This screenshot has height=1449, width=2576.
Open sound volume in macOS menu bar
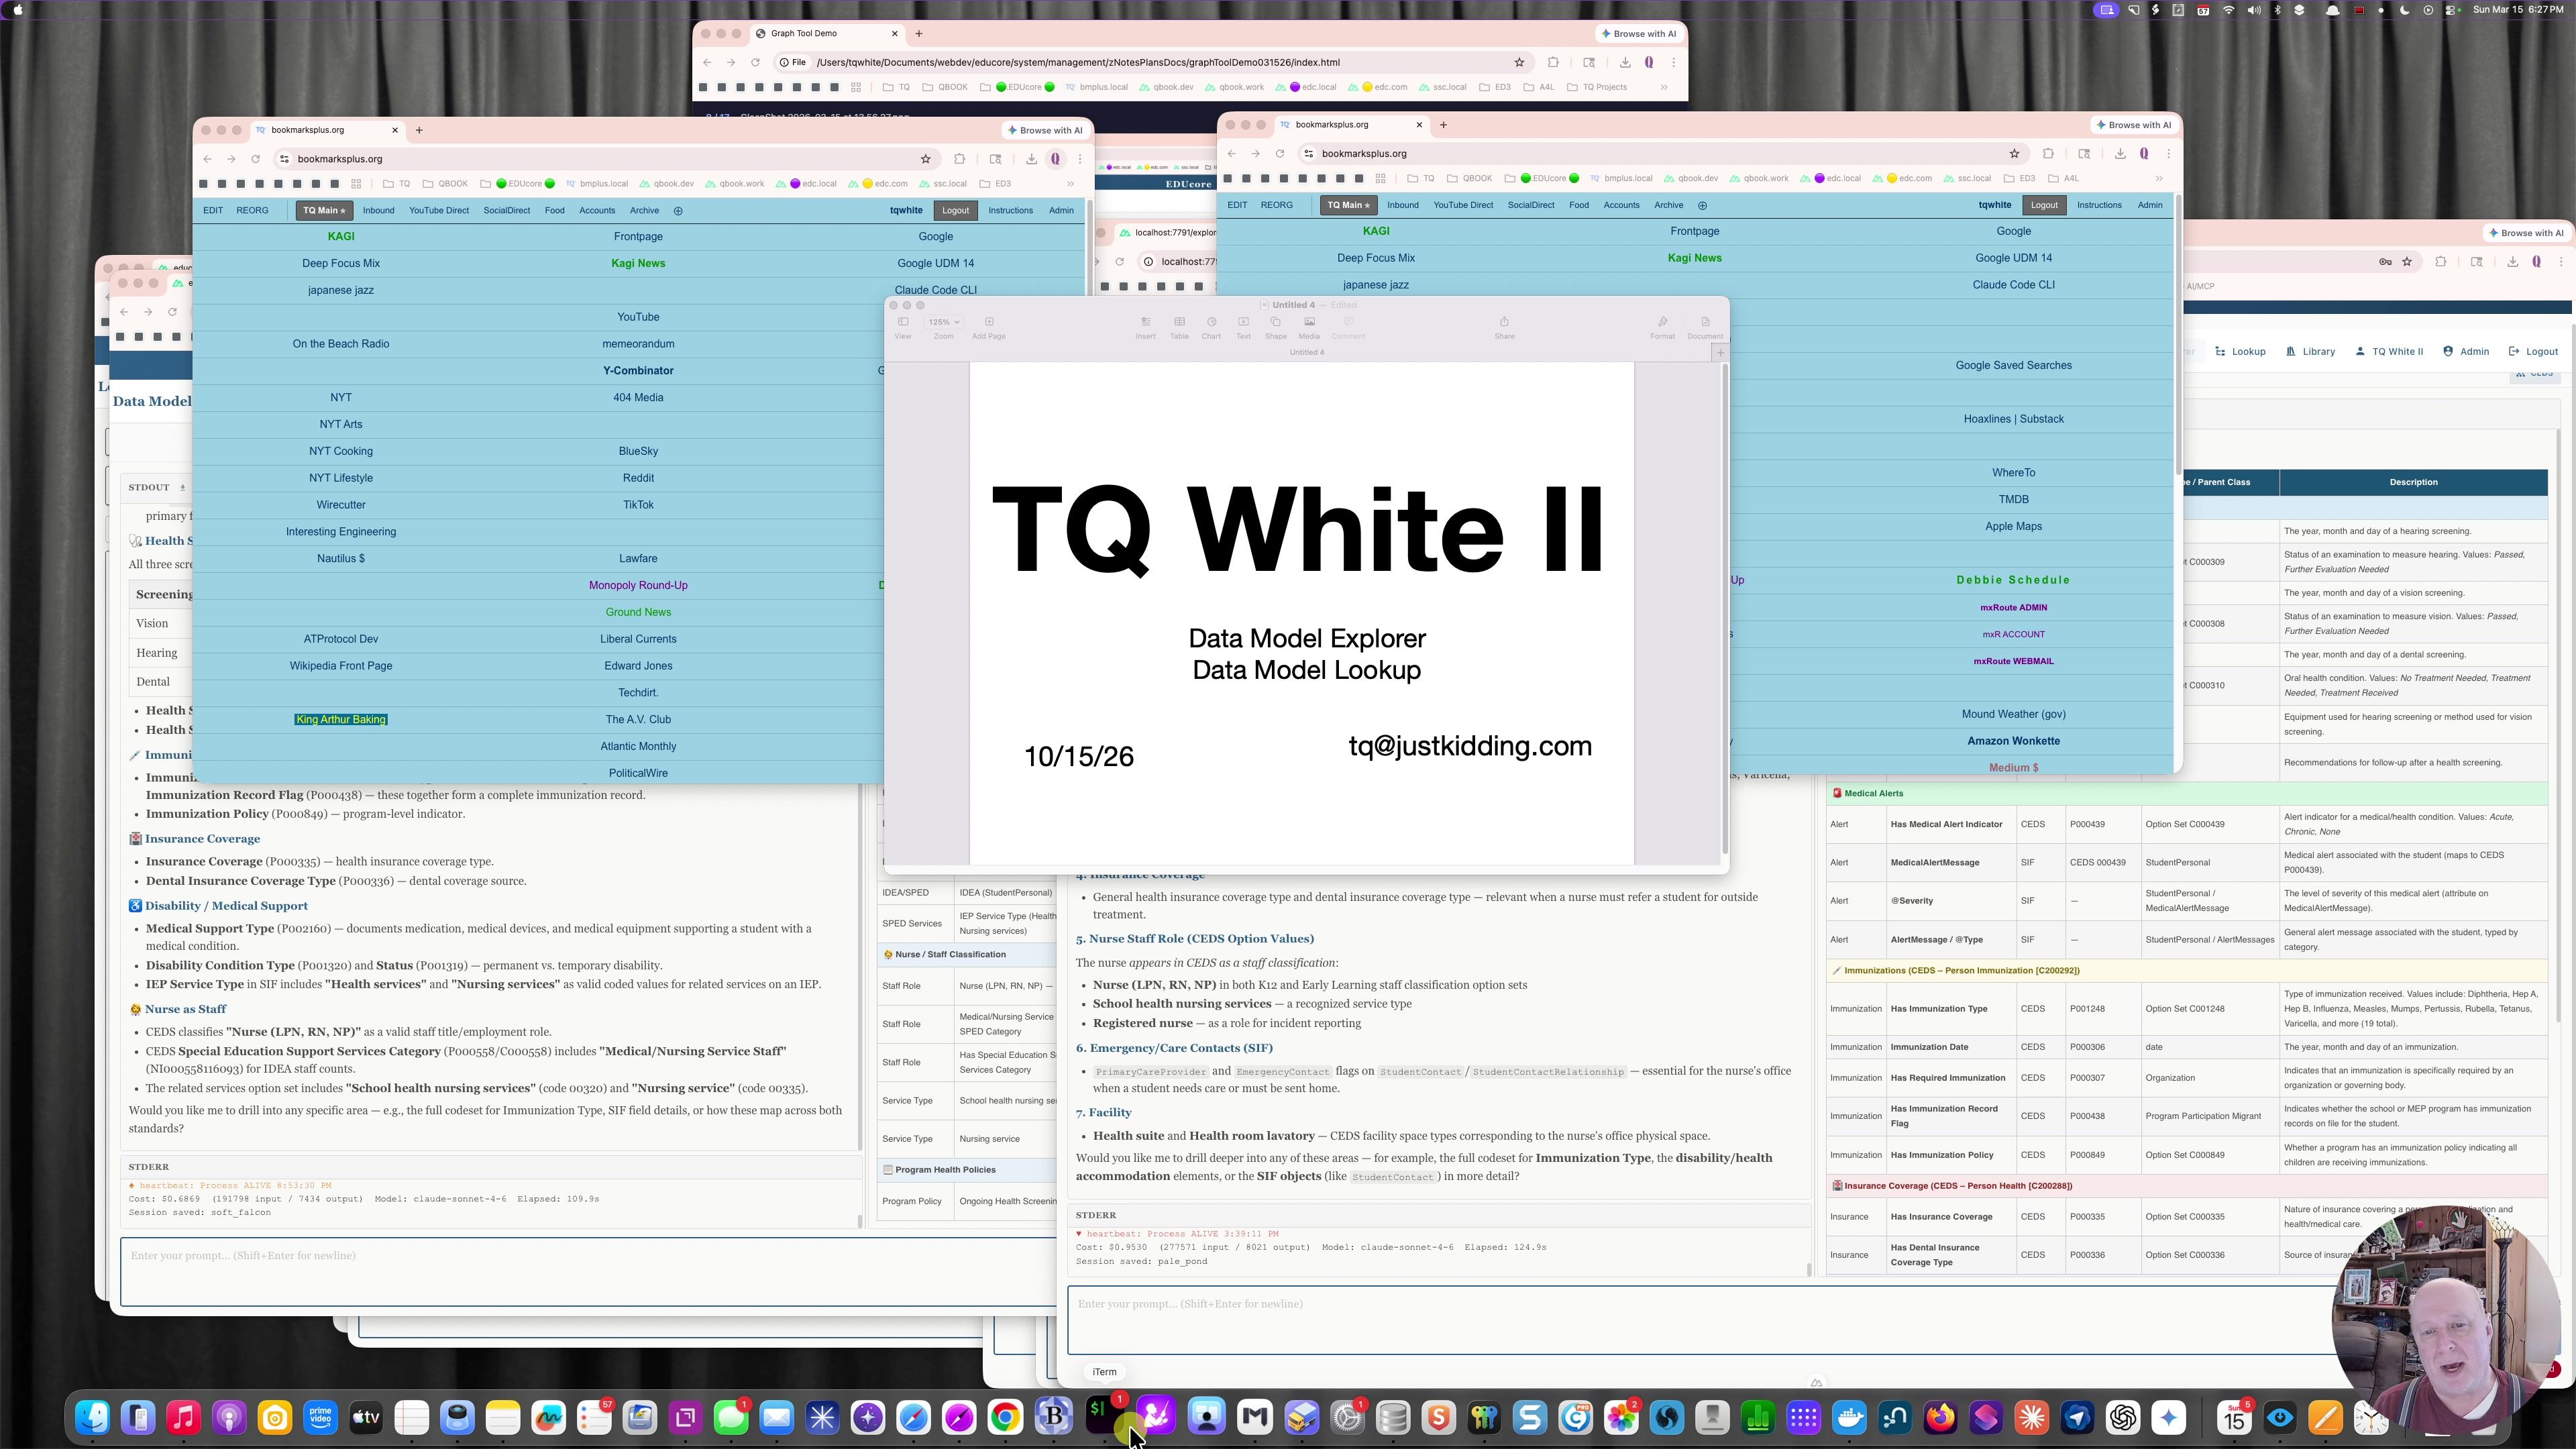pos(2254,10)
